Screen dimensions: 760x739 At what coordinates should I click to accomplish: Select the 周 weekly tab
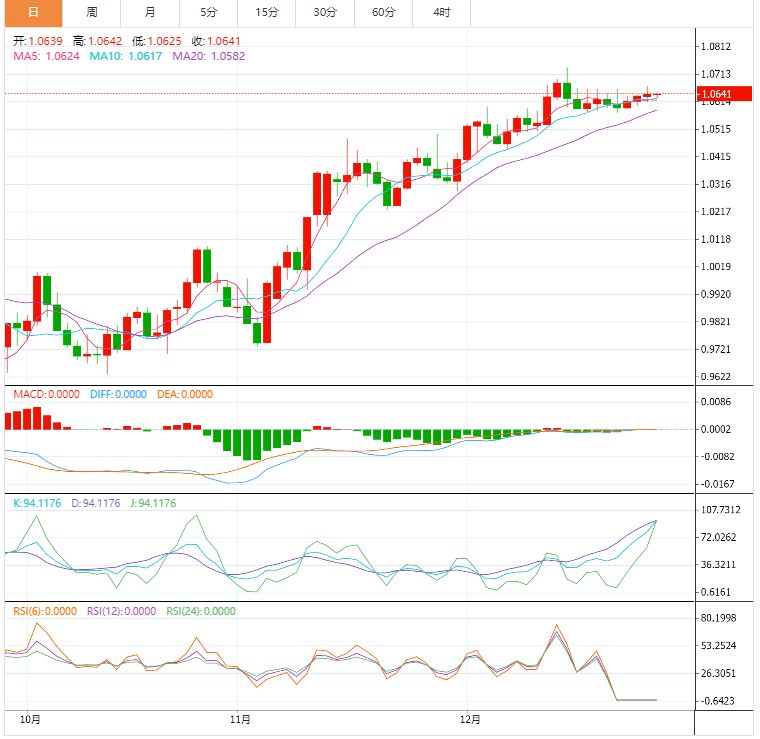click(92, 13)
